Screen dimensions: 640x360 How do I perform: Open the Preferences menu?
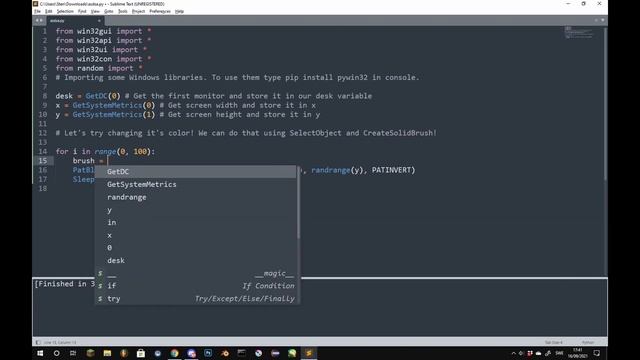point(160,11)
